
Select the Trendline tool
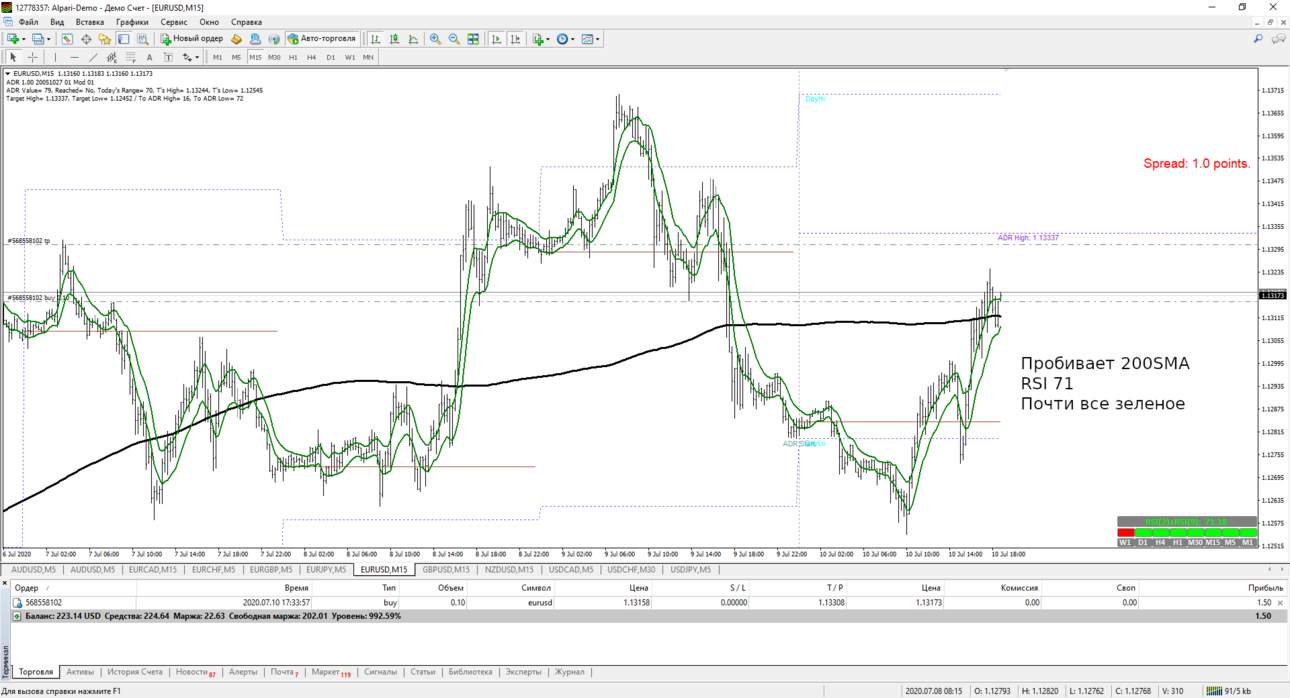pos(93,57)
